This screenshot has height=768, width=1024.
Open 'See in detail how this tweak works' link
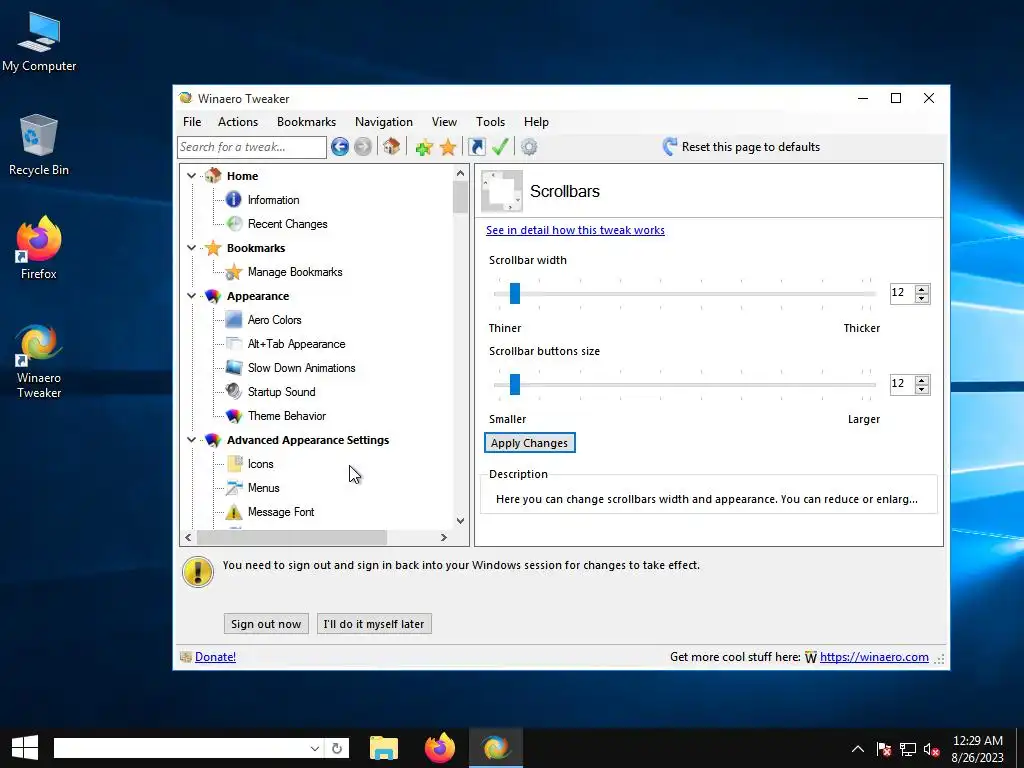coord(575,230)
